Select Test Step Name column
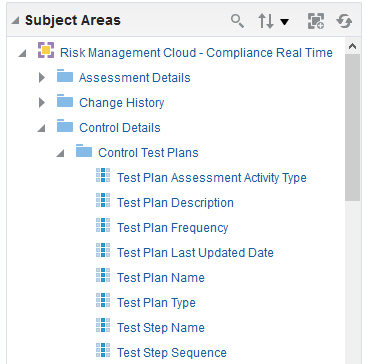The image size is (365, 364). click(x=161, y=328)
